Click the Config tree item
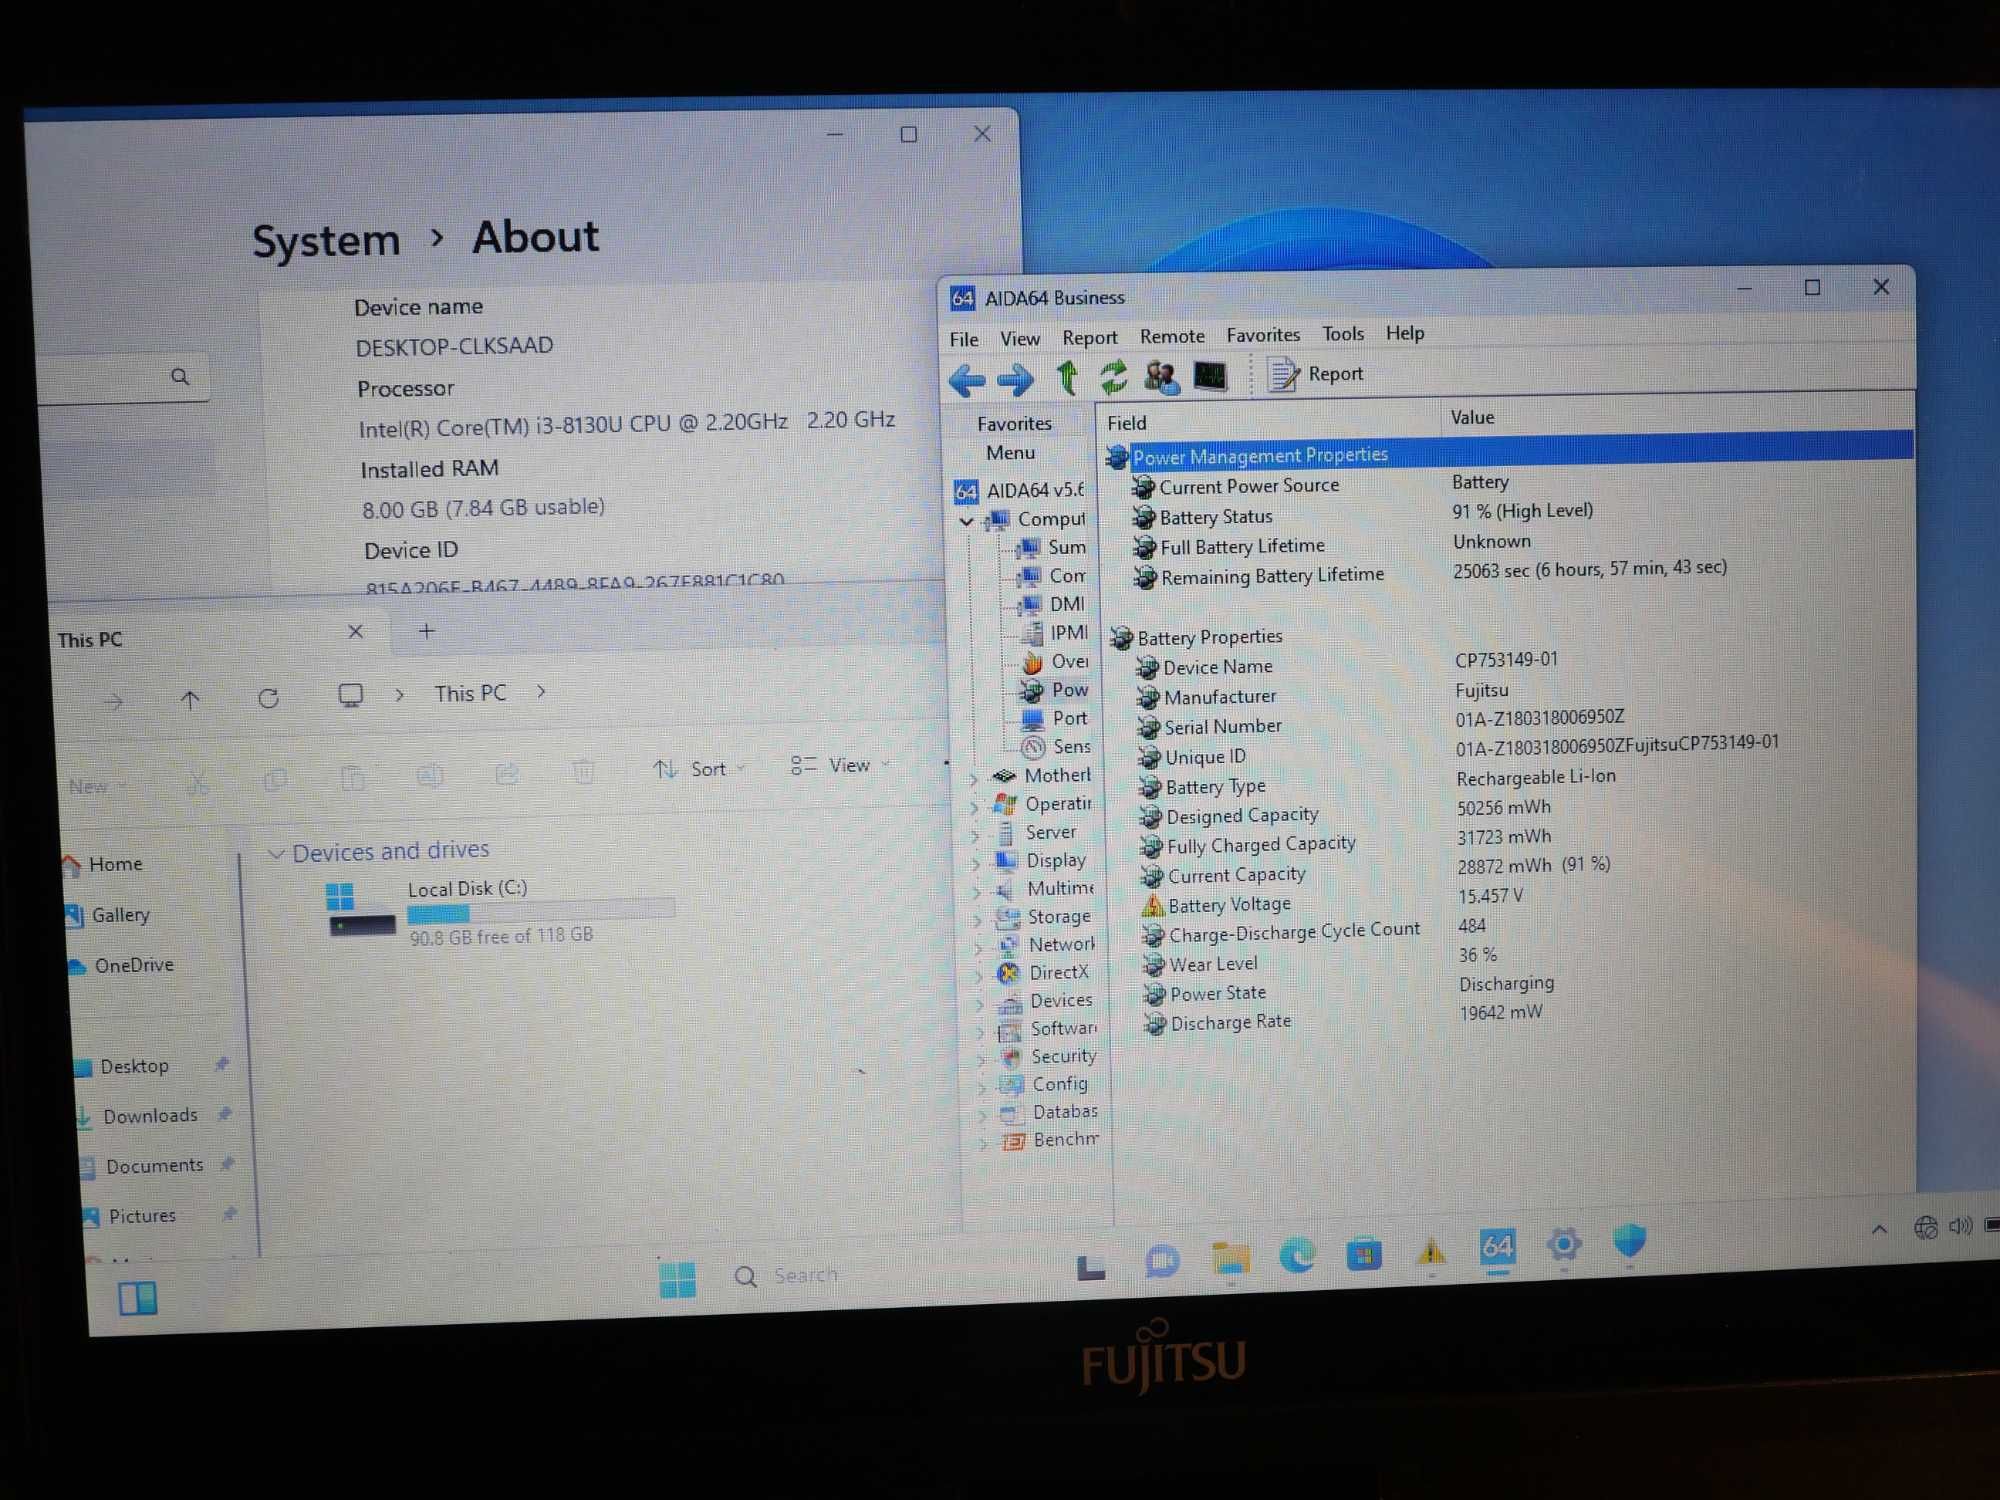 [1044, 1084]
